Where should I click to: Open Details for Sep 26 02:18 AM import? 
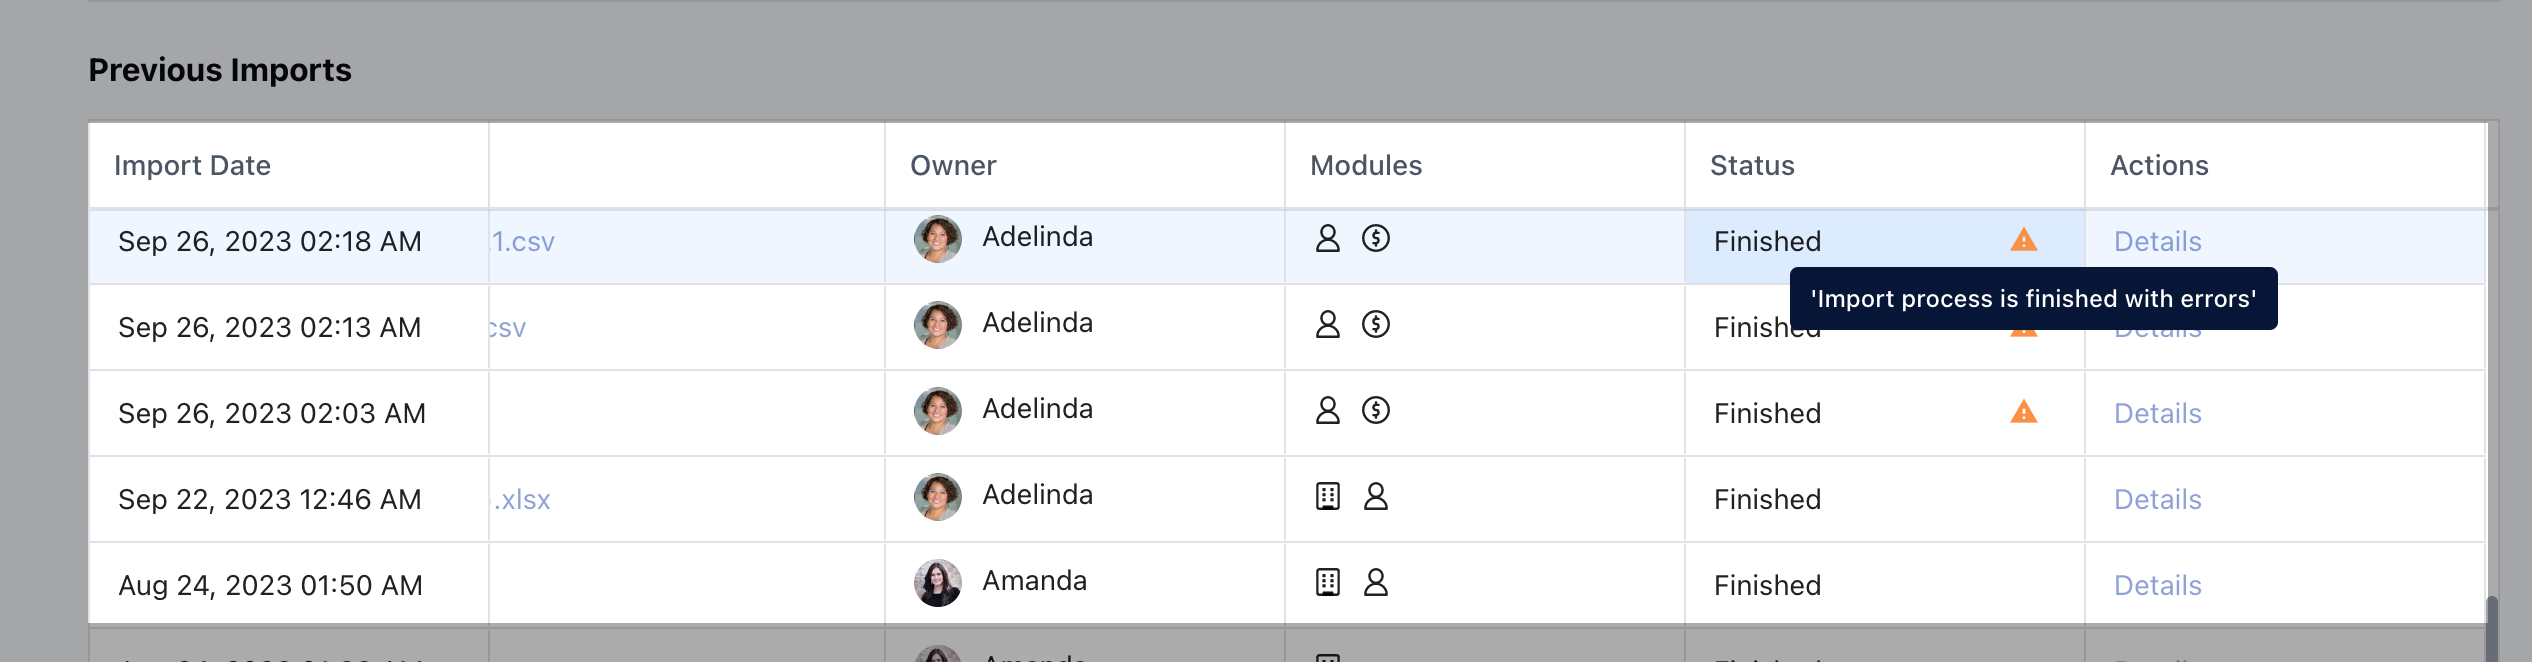click(2157, 241)
